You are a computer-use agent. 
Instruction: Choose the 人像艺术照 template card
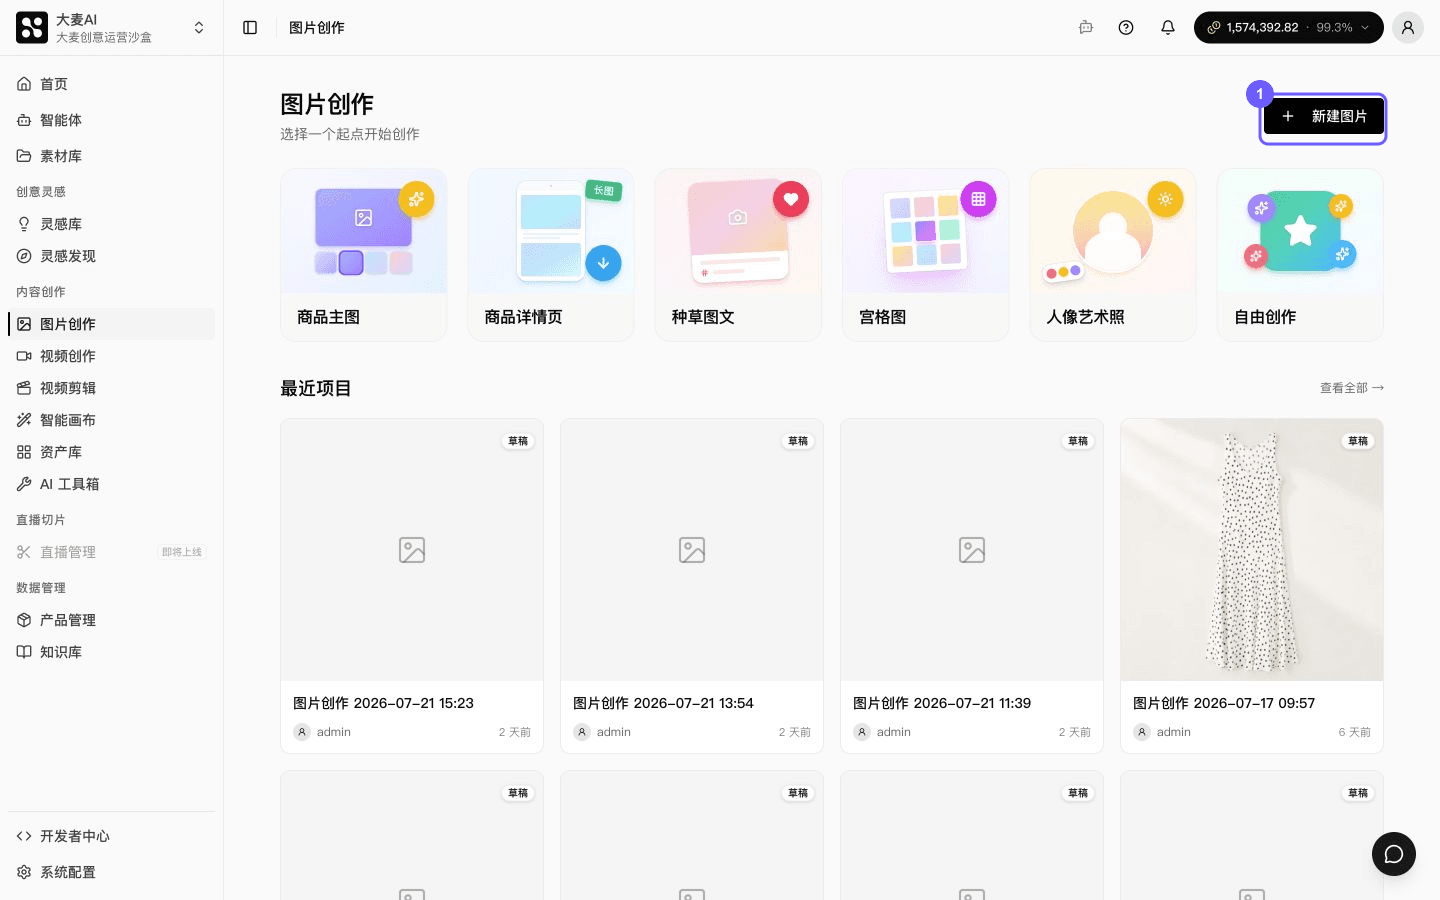(x=1113, y=255)
